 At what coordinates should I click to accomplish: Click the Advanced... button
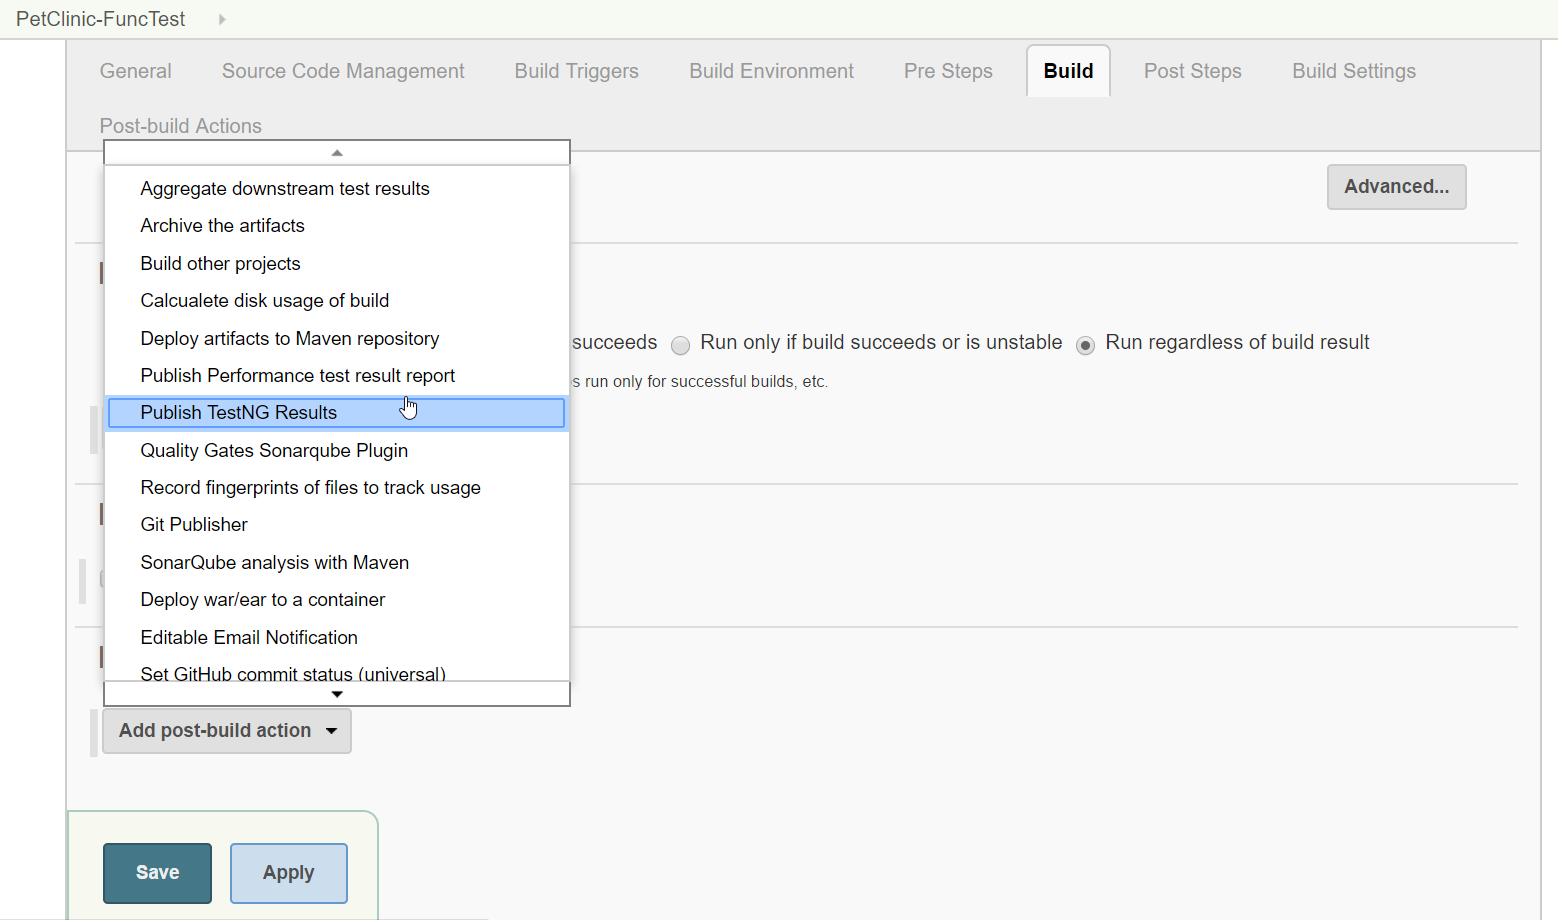[1397, 187]
